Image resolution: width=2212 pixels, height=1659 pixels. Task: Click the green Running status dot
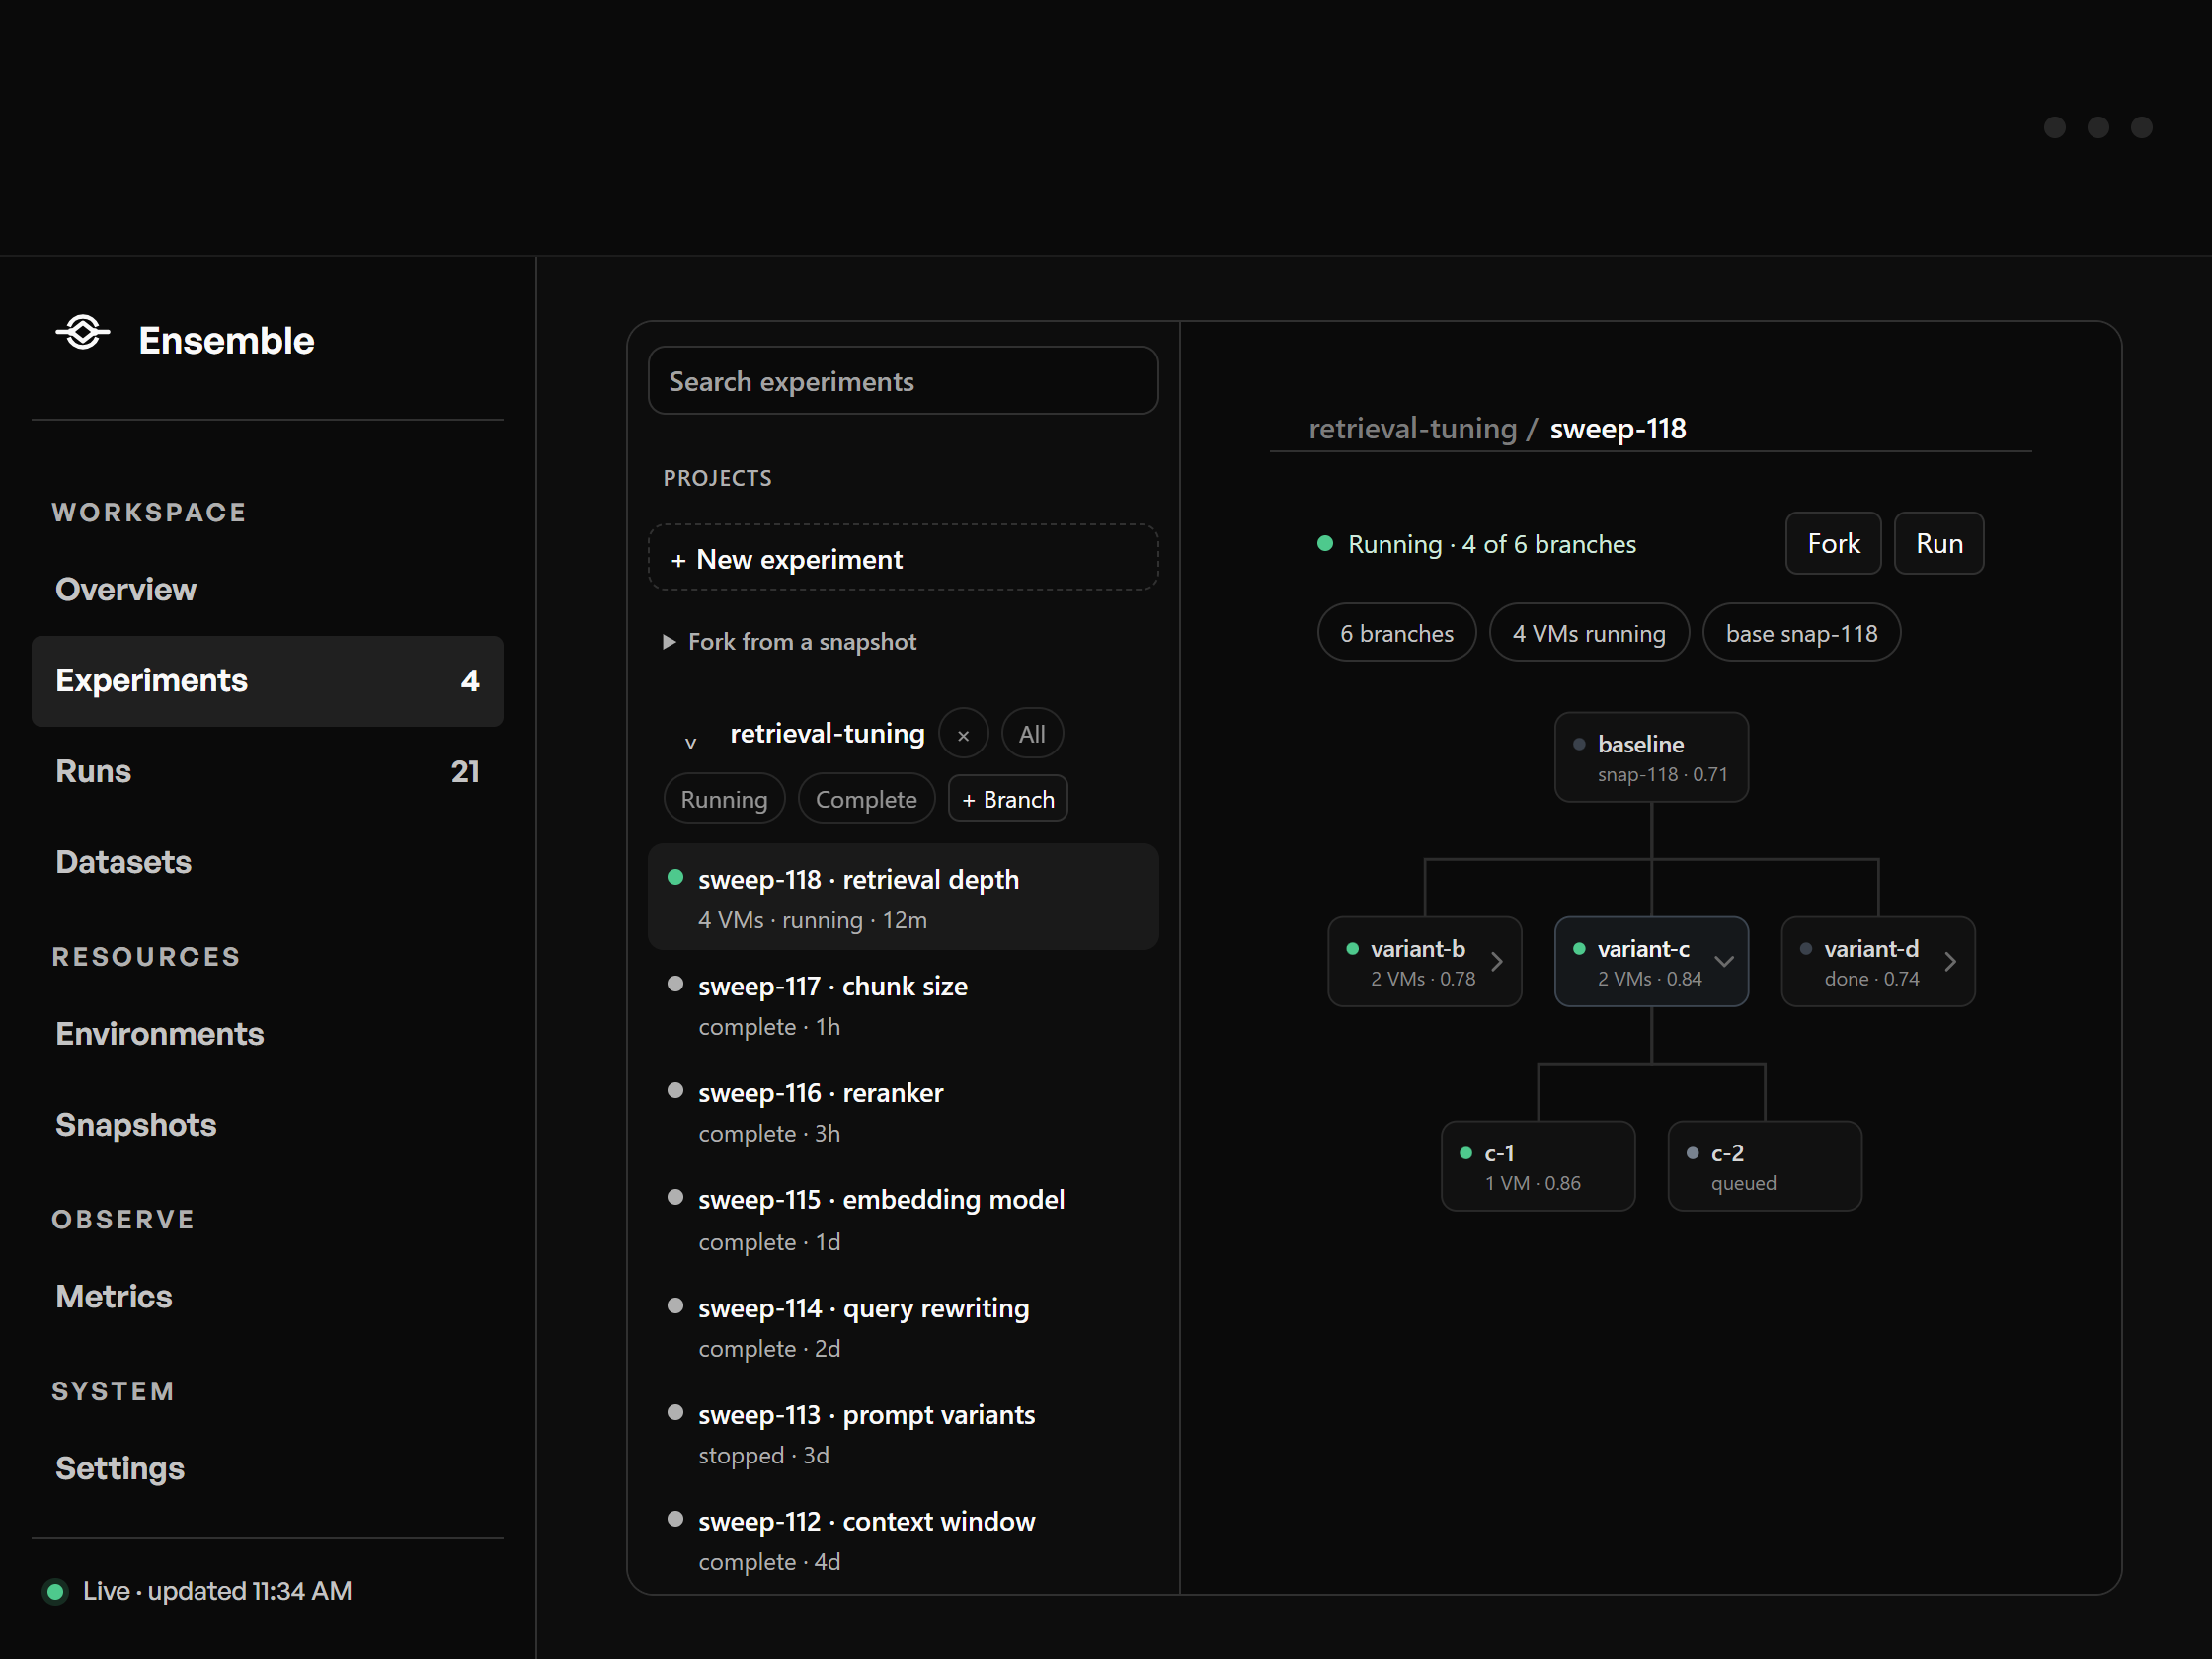[1325, 544]
